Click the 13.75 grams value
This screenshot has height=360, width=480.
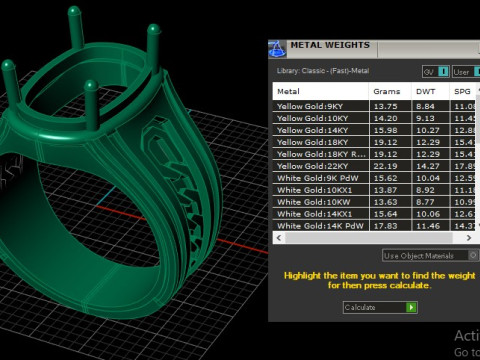tap(385, 106)
